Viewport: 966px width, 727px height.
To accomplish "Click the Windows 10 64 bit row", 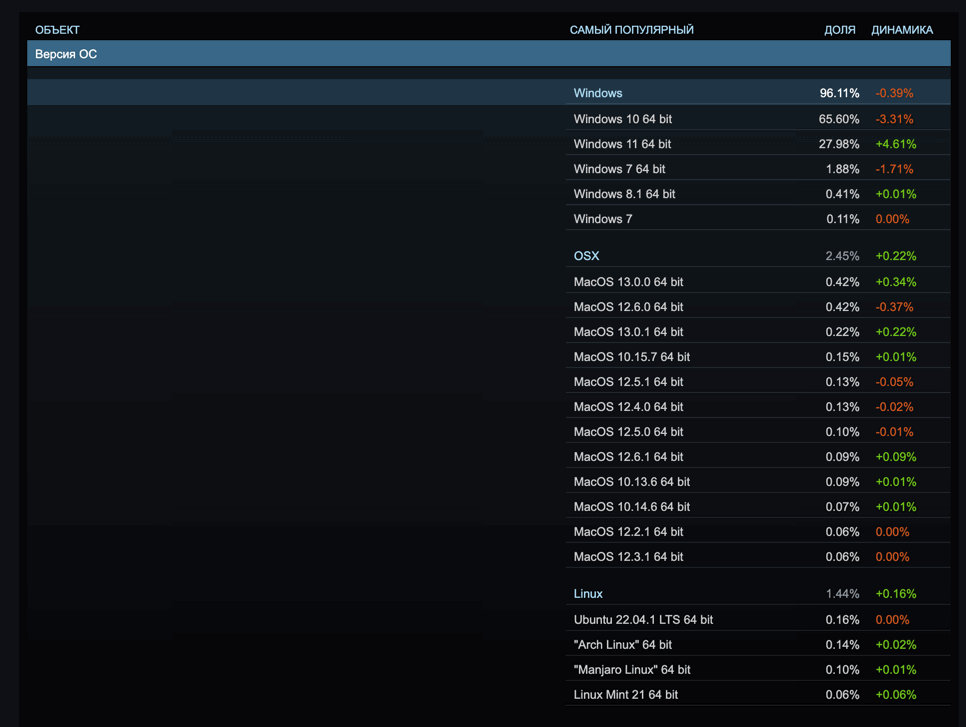I will pos(758,118).
